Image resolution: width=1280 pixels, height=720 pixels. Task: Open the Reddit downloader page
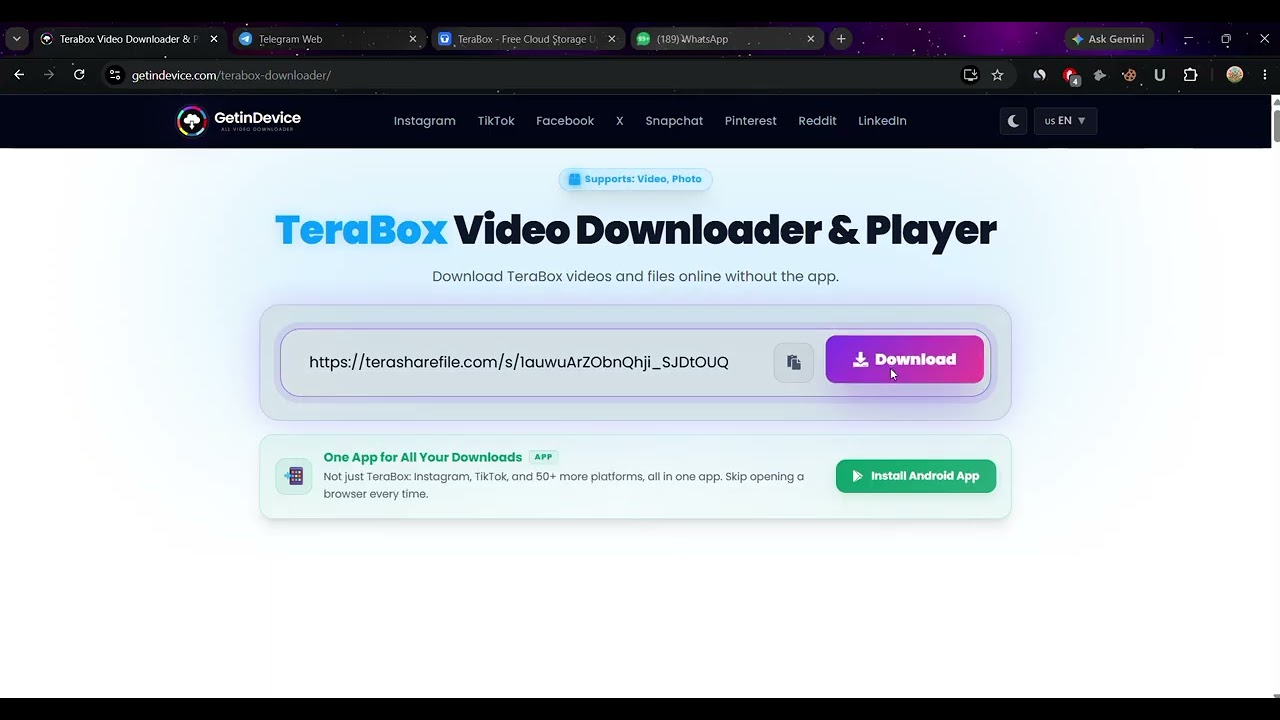[817, 121]
